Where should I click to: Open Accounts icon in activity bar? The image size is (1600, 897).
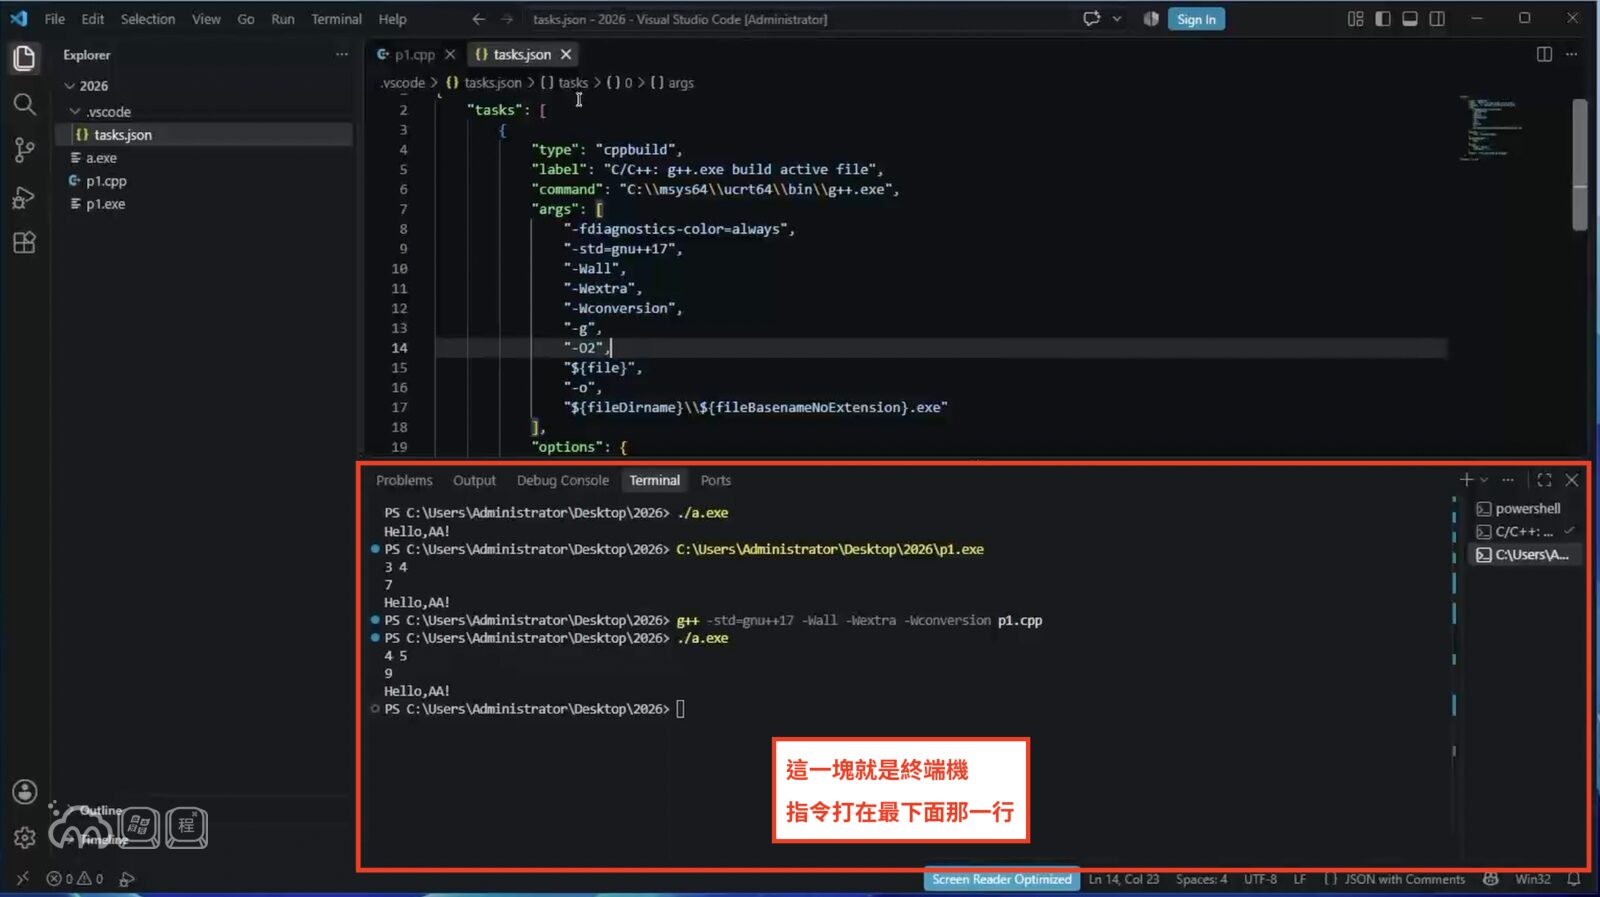[24, 792]
